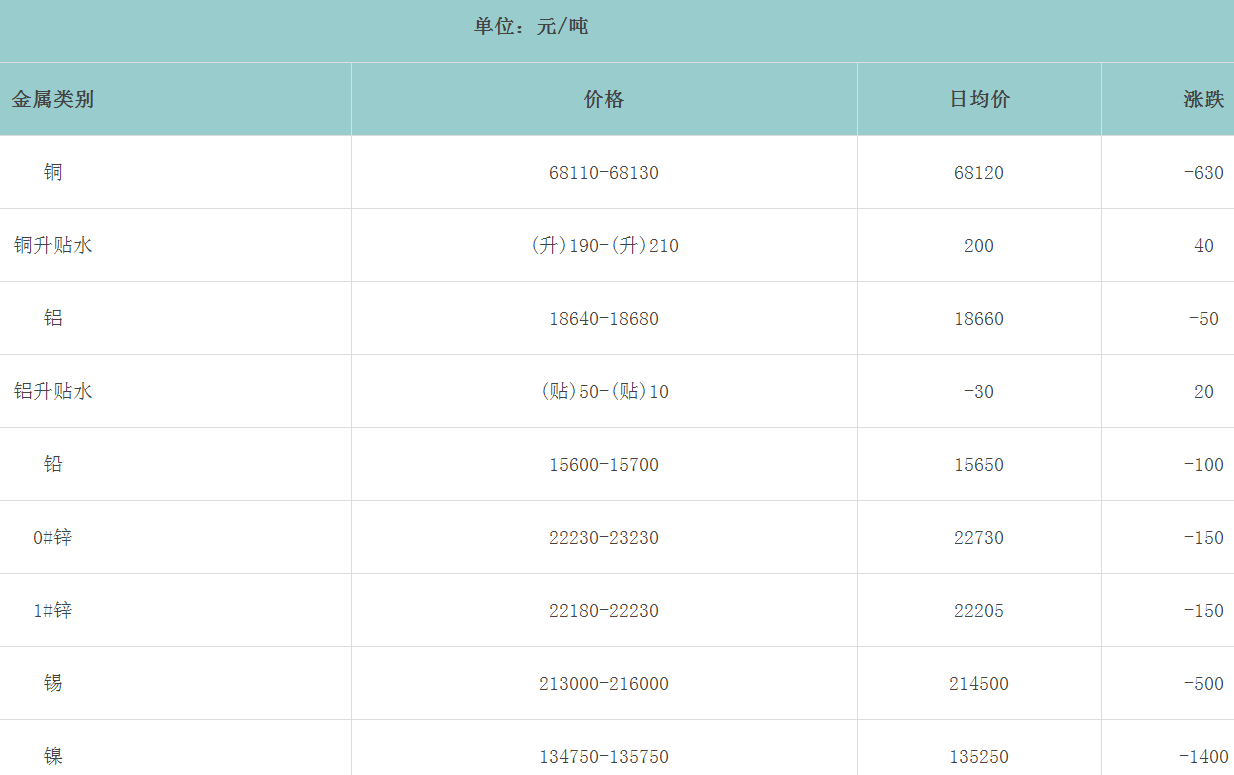Viewport: 1234px width, 775px height.
Task: Select the 铝升贴水 row label
Action: click(53, 391)
